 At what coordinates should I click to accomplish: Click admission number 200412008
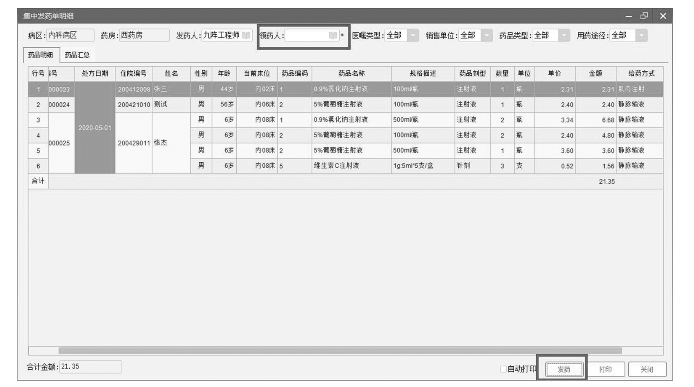134,89
